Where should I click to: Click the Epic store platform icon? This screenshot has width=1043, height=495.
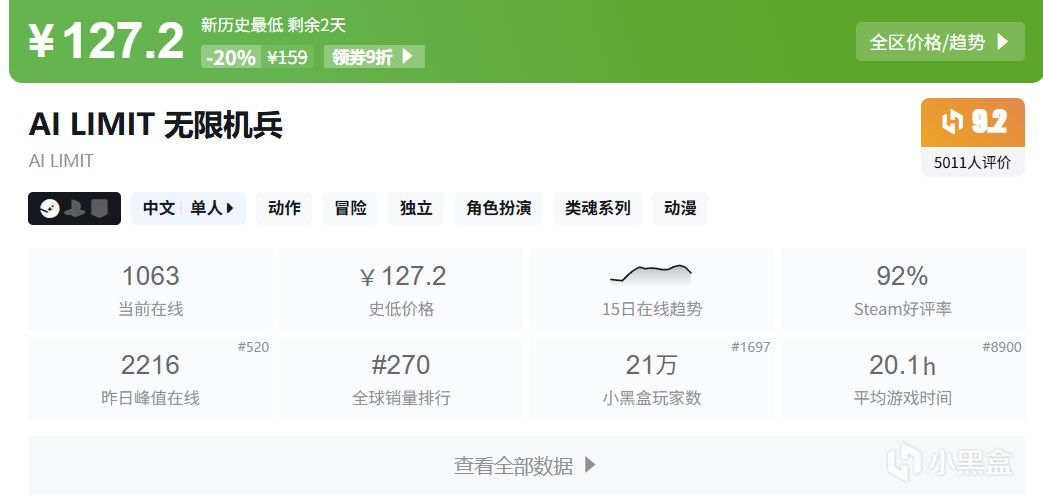click(99, 209)
